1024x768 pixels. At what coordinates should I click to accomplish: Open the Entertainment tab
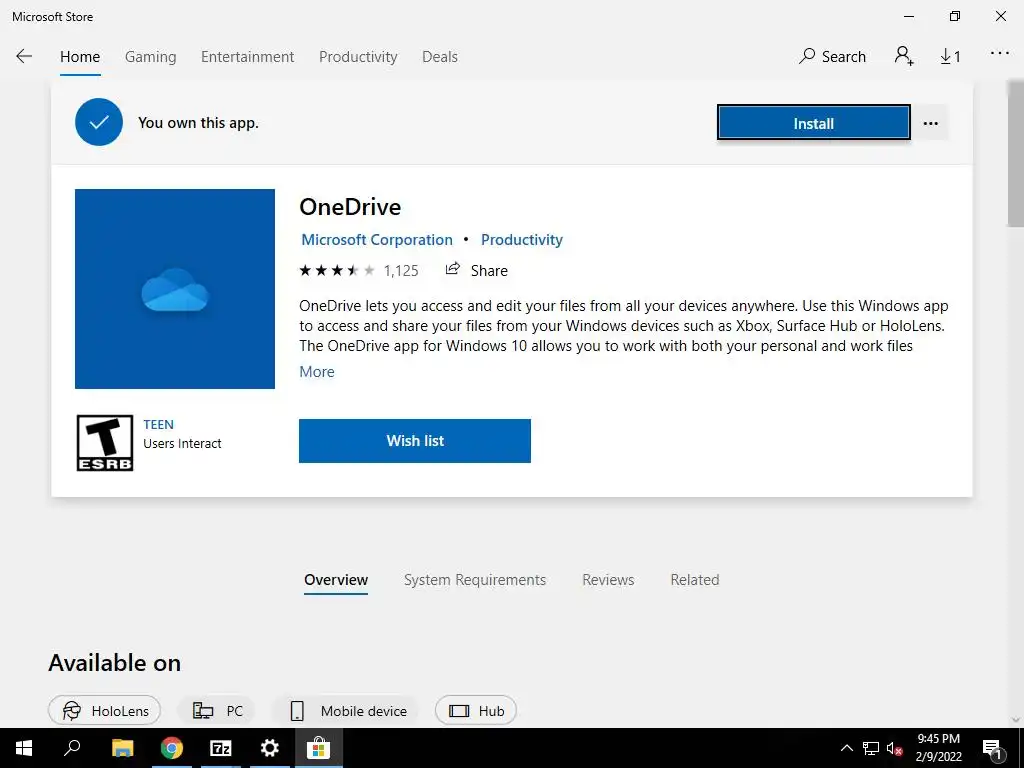(248, 57)
